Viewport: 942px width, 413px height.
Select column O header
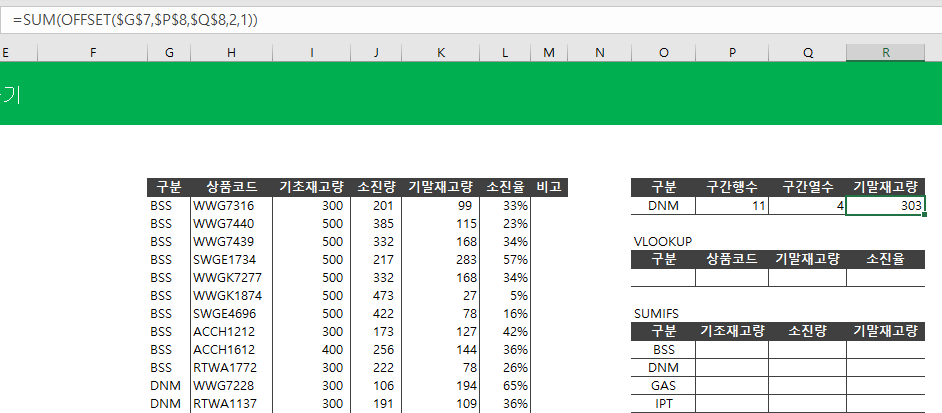[x=664, y=53]
